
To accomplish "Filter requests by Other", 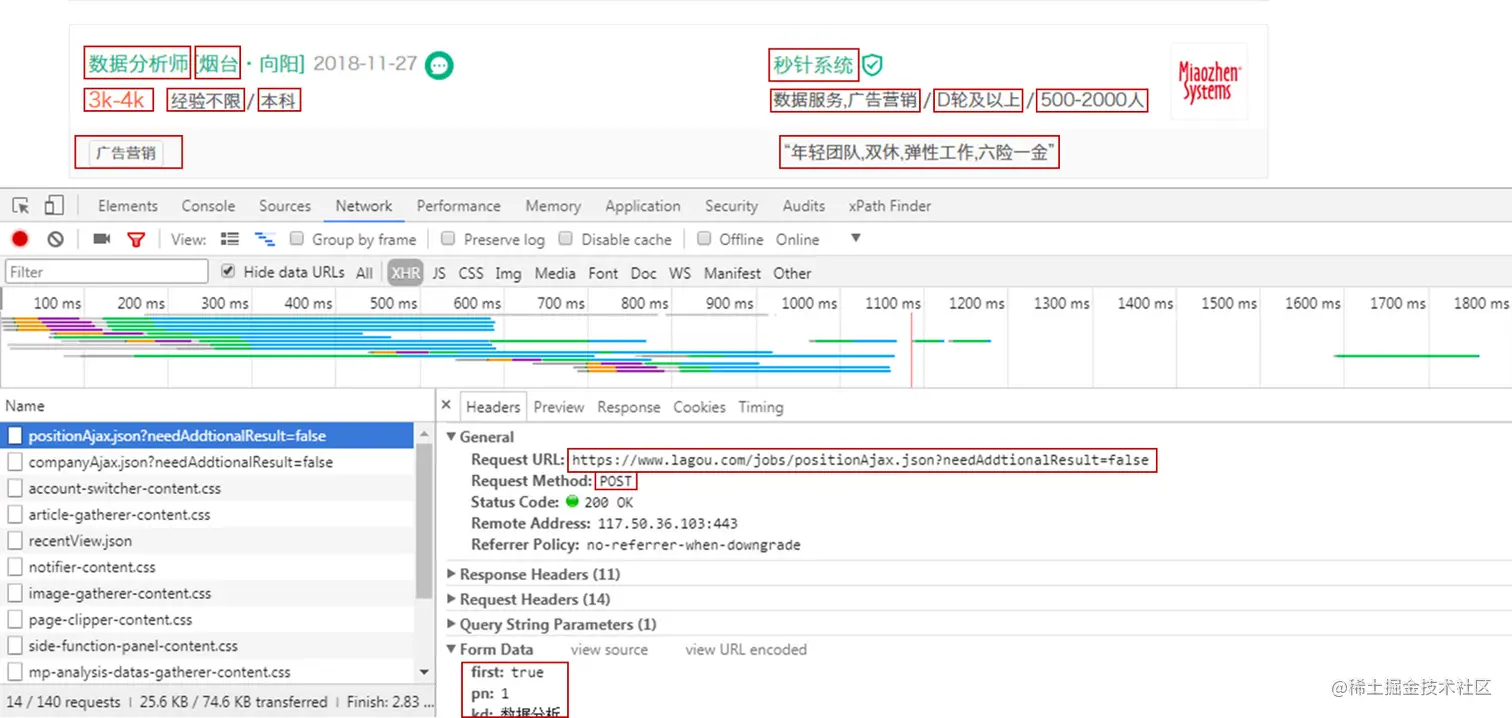I will point(792,273).
